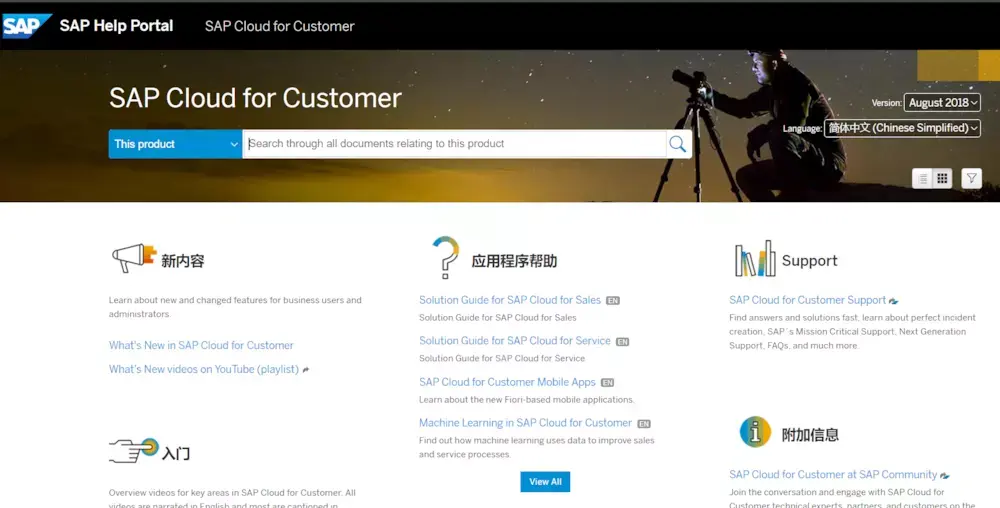Expand the Language Chinese Simplified dropdown
Image resolution: width=1000 pixels, height=508 pixels.
[902, 128]
